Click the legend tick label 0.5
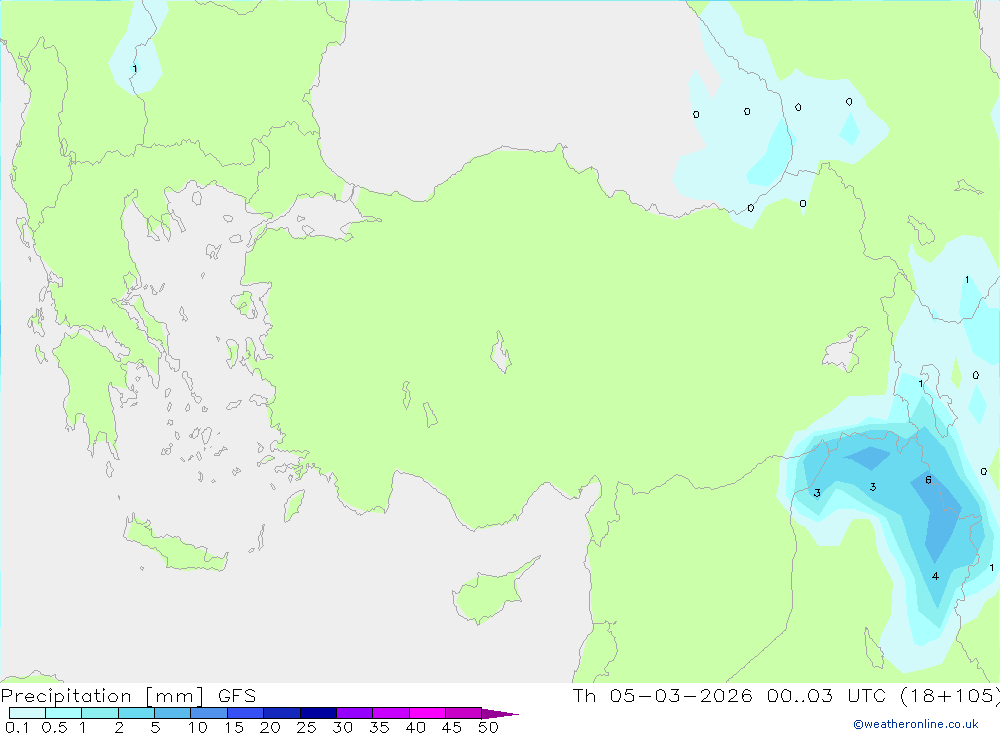1000x733 pixels. point(55,727)
